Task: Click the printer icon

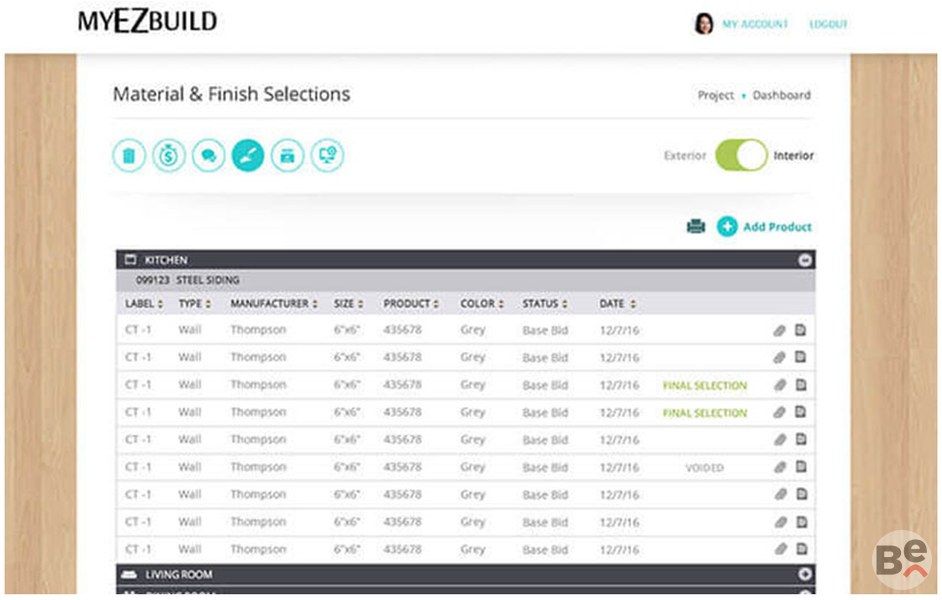Action: pos(696,227)
